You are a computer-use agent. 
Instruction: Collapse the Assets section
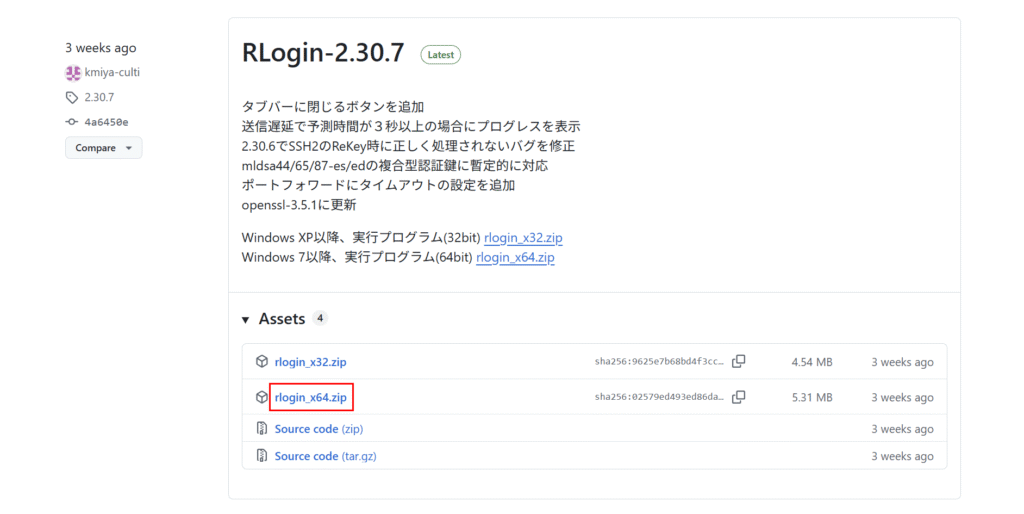pos(246,319)
